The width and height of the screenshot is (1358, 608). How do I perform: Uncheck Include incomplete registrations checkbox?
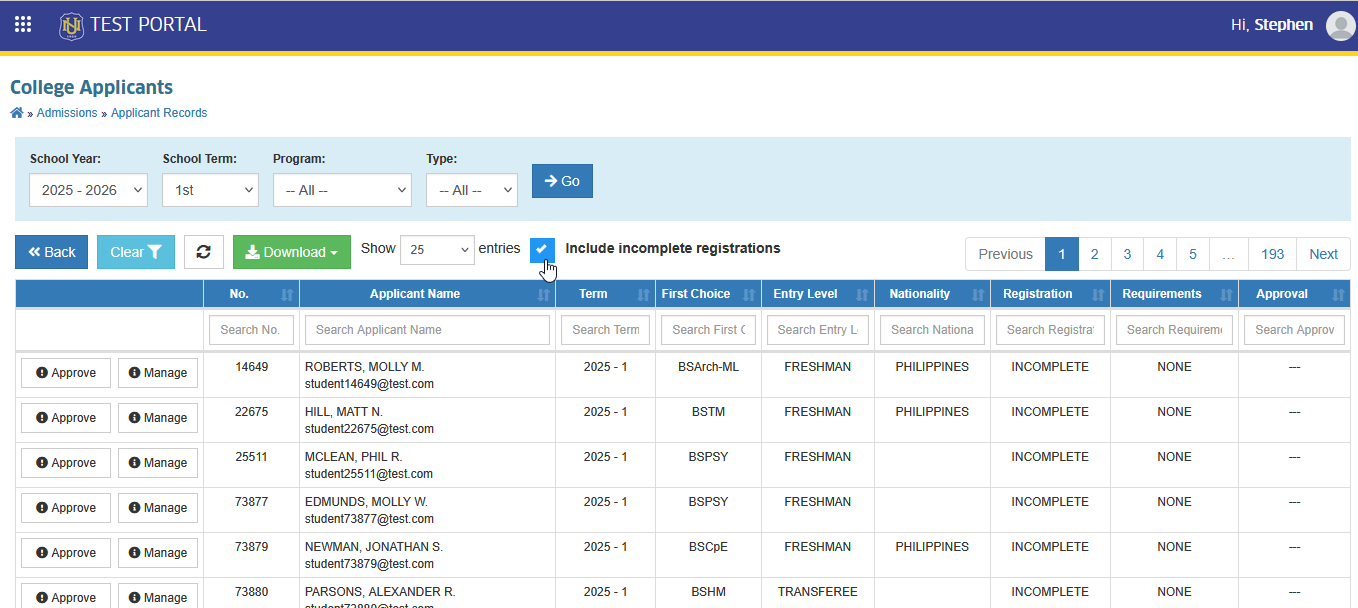tap(542, 249)
